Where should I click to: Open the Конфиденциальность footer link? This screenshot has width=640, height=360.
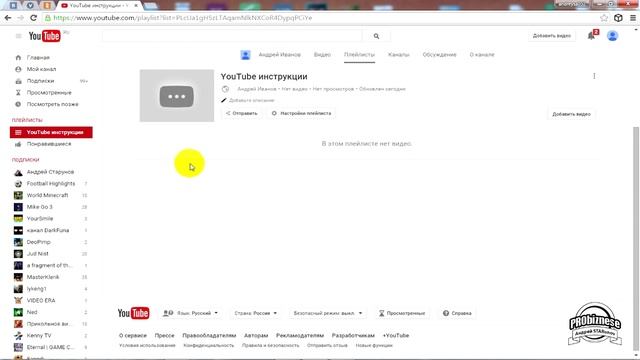(x=209, y=346)
